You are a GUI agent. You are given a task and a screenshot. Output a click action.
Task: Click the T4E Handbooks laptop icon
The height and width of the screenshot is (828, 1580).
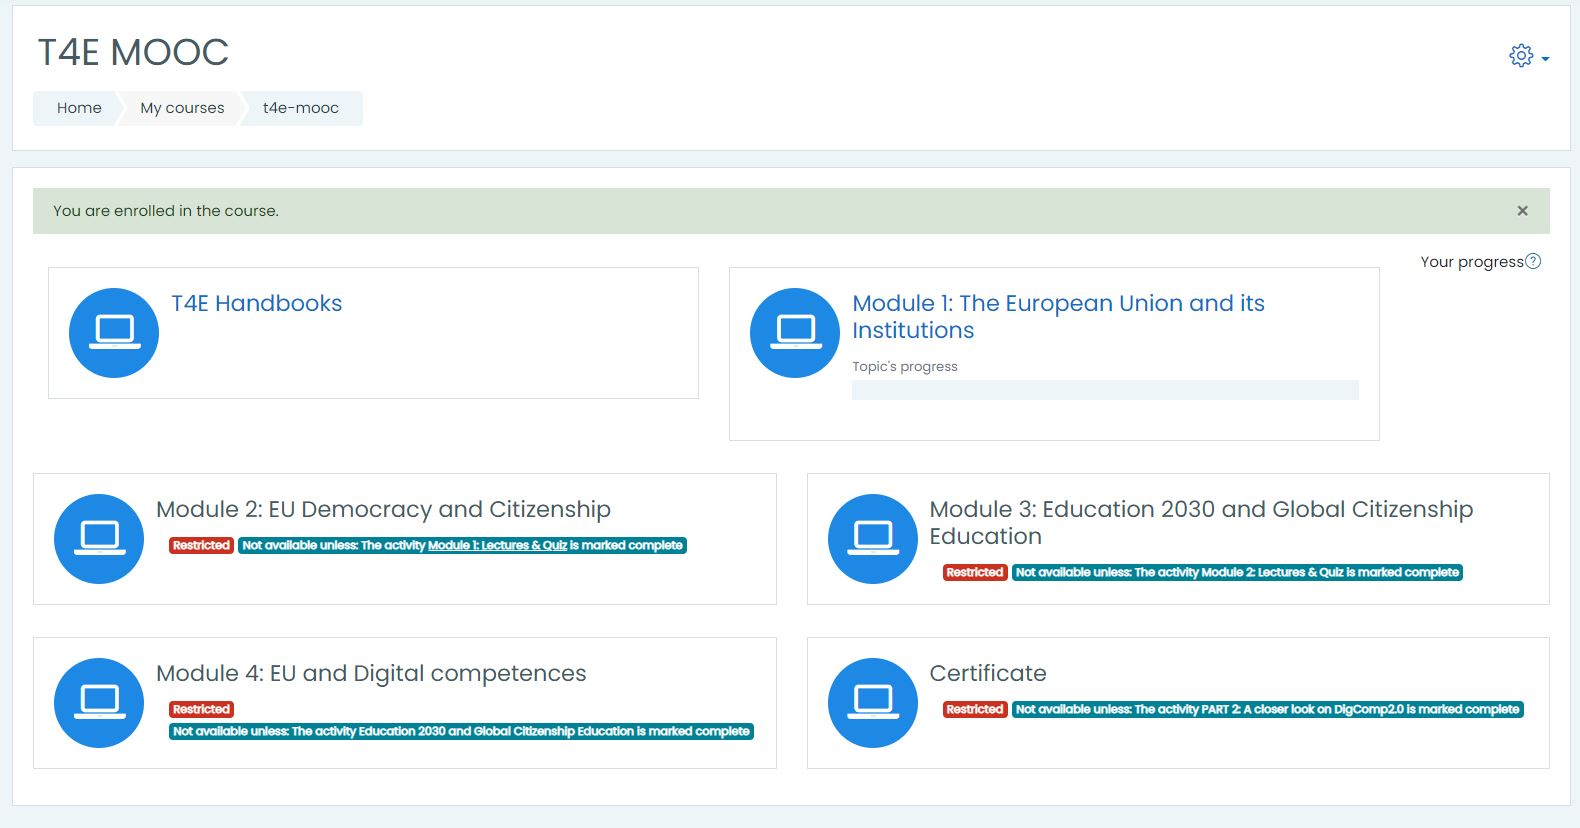coord(114,333)
